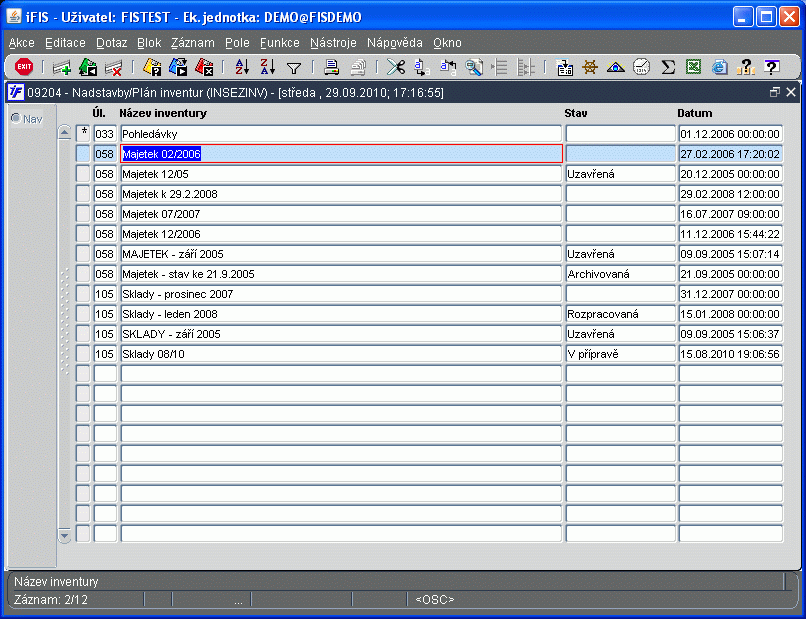Toggle marker box for Sklady - leden 2008 row
806x619 pixels.
click(x=83, y=314)
